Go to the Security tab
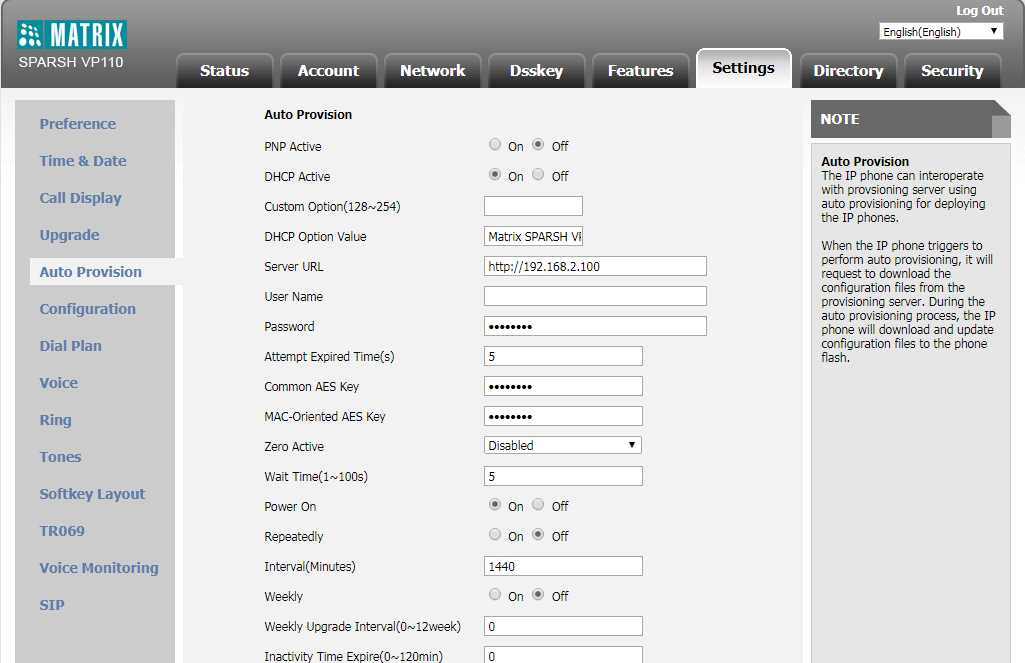 coord(952,71)
